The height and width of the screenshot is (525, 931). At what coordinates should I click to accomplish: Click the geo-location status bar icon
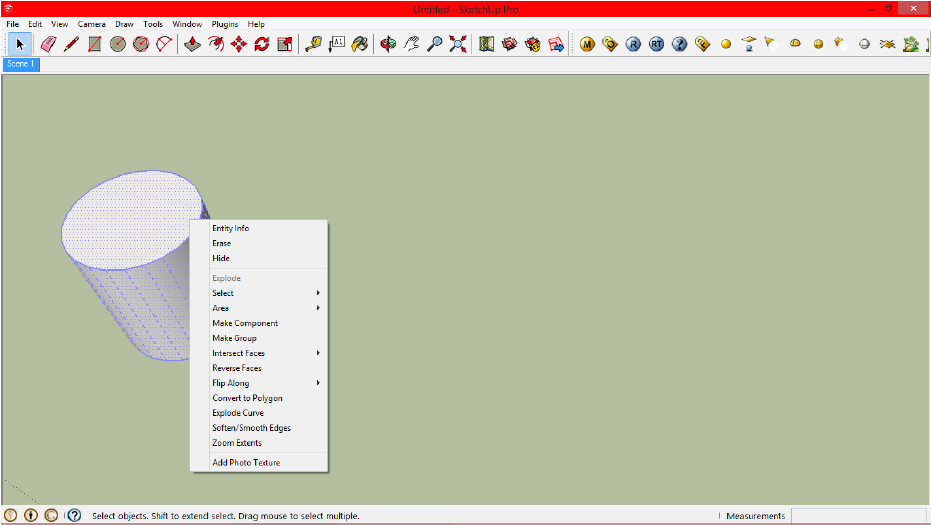(x=11, y=515)
